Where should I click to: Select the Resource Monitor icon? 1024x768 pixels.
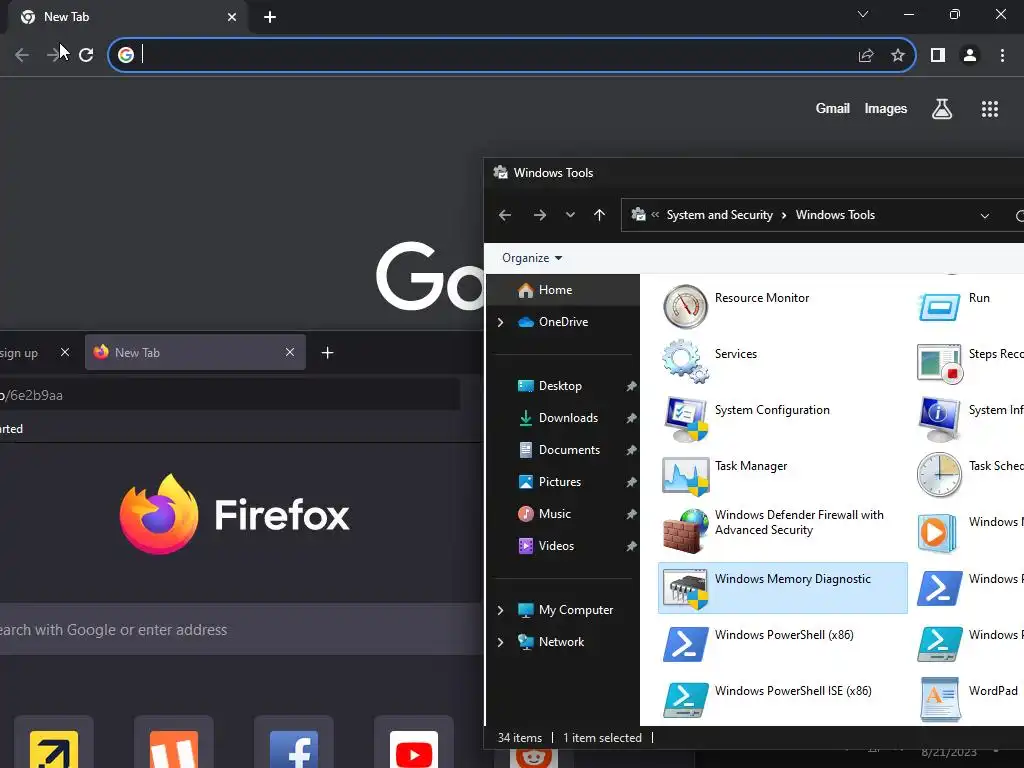[x=685, y=306]
